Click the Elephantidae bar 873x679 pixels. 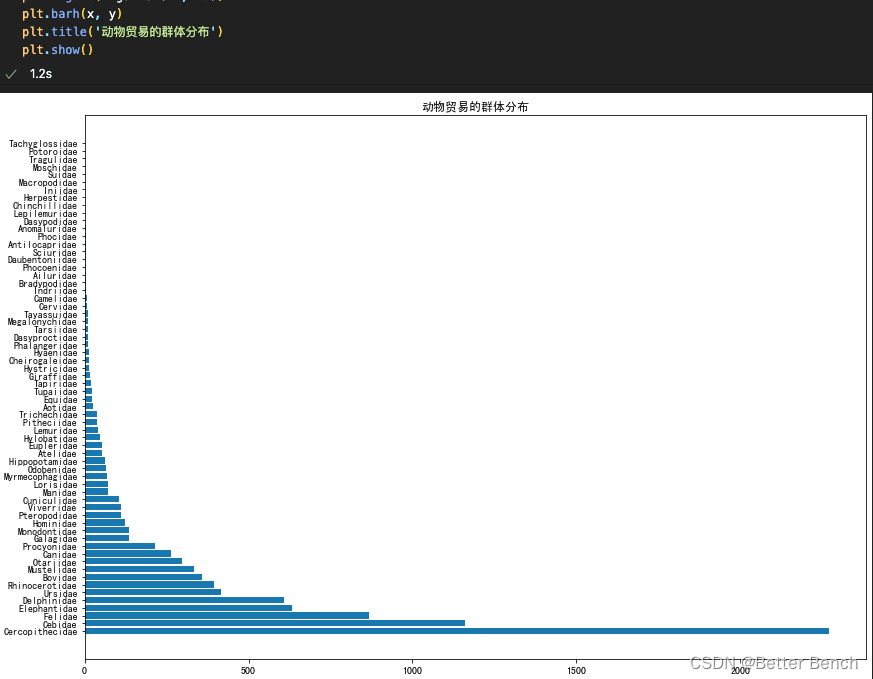click(189, 608)
